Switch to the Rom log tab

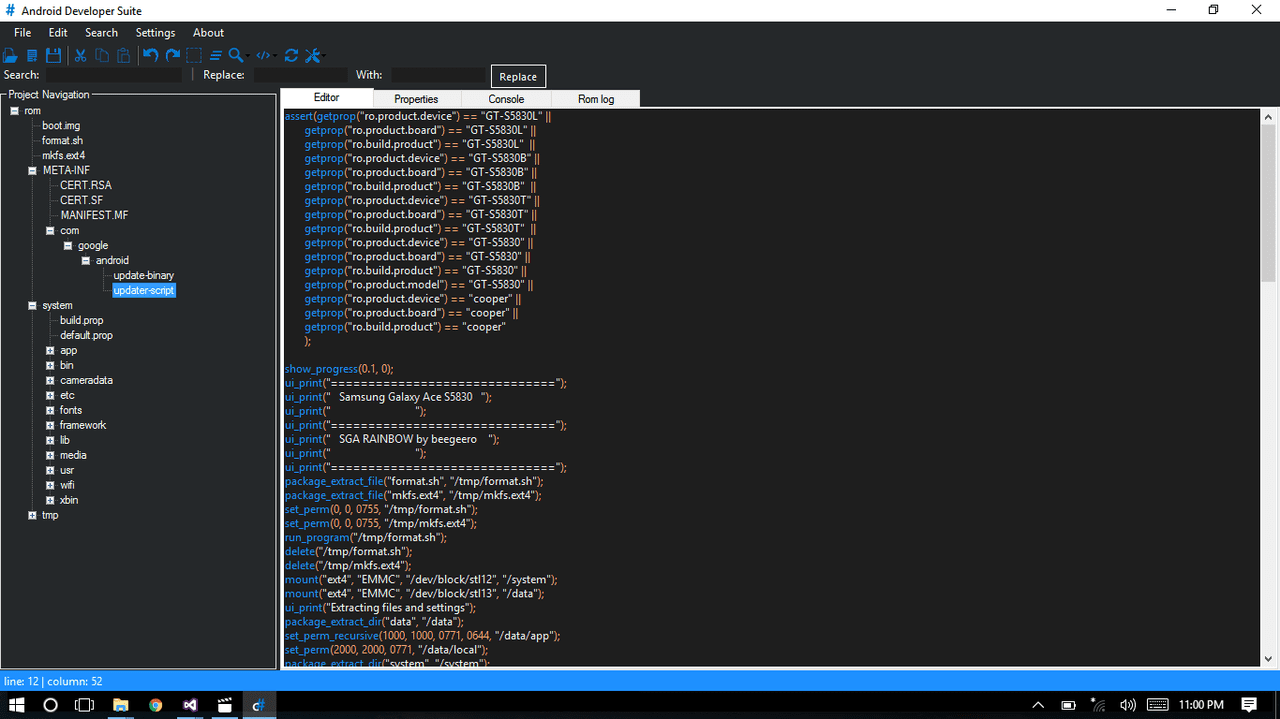click(596, 98)
